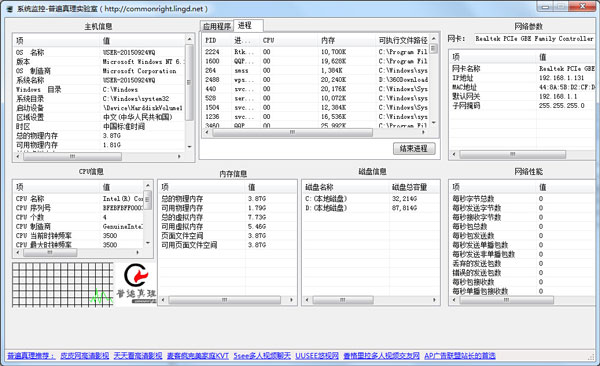Select the process row with PID 1504

coord(316,108)
